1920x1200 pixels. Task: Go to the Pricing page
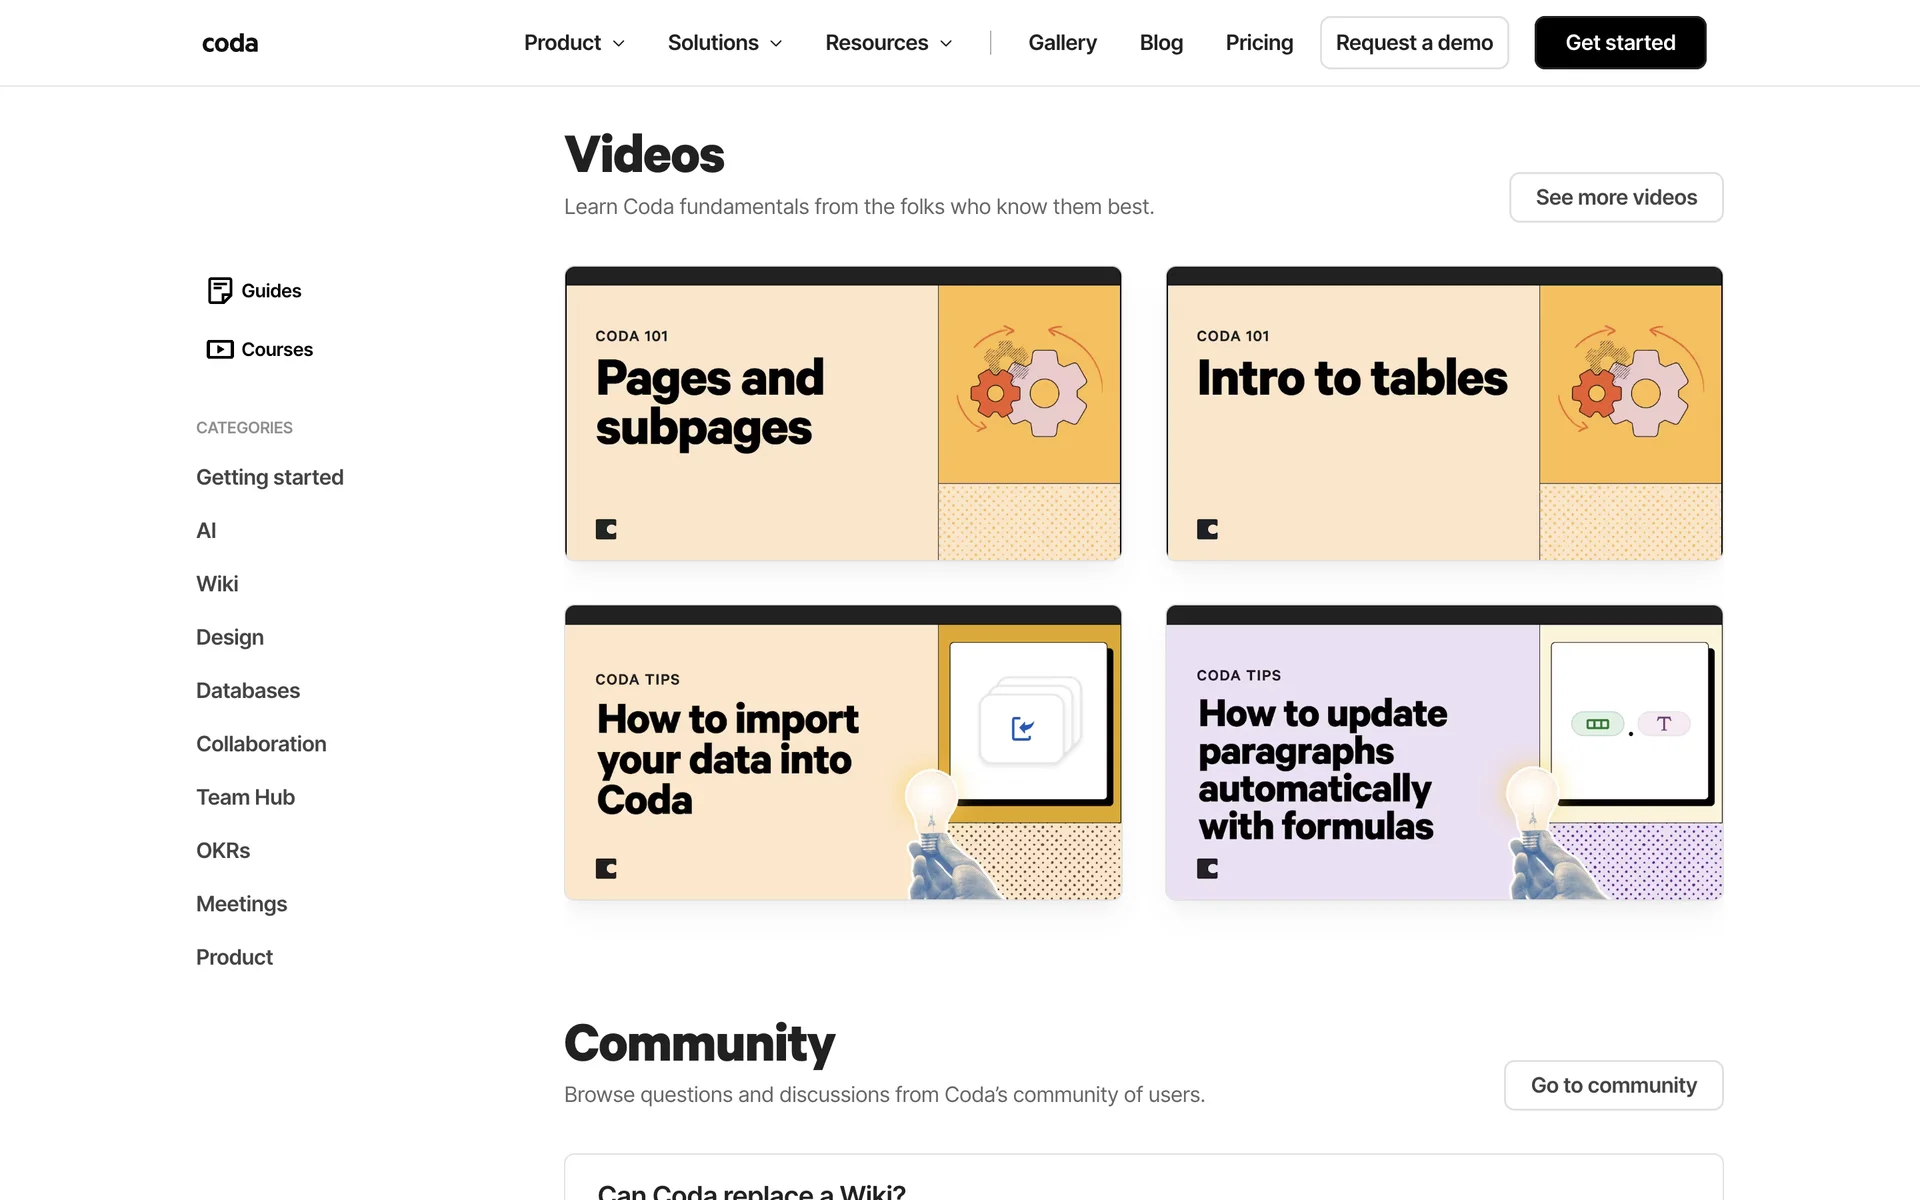1259,43
